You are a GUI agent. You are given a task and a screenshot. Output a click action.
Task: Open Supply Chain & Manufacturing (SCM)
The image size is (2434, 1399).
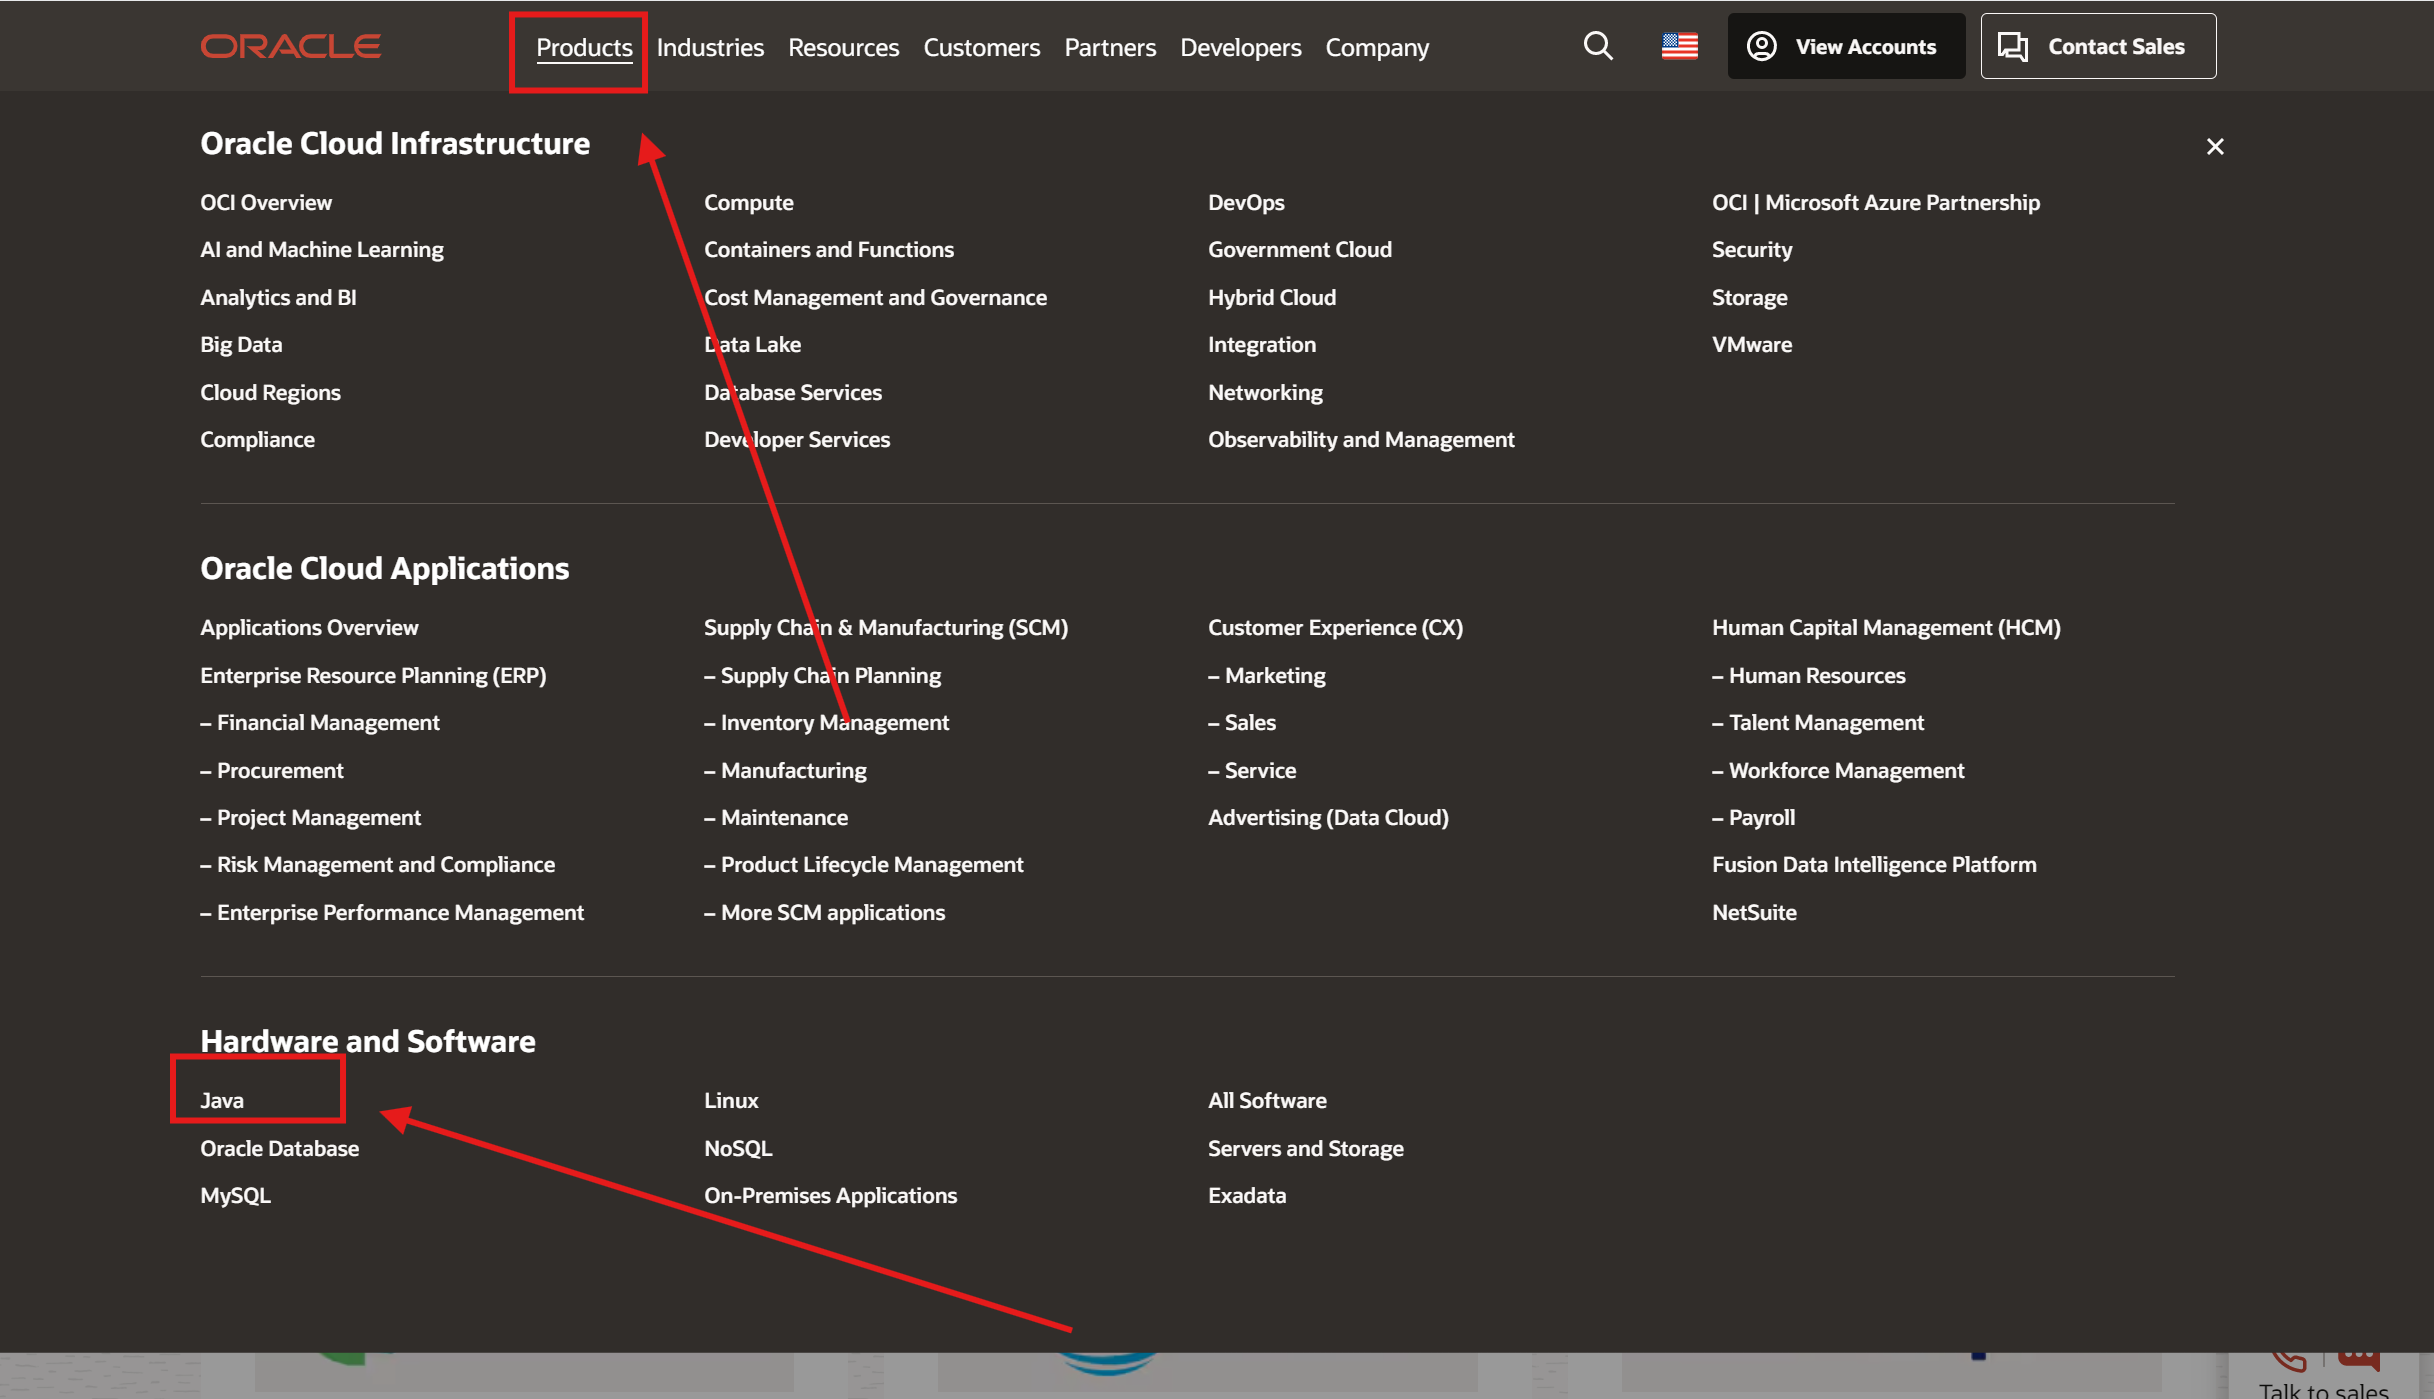click(x=885, y=627)
